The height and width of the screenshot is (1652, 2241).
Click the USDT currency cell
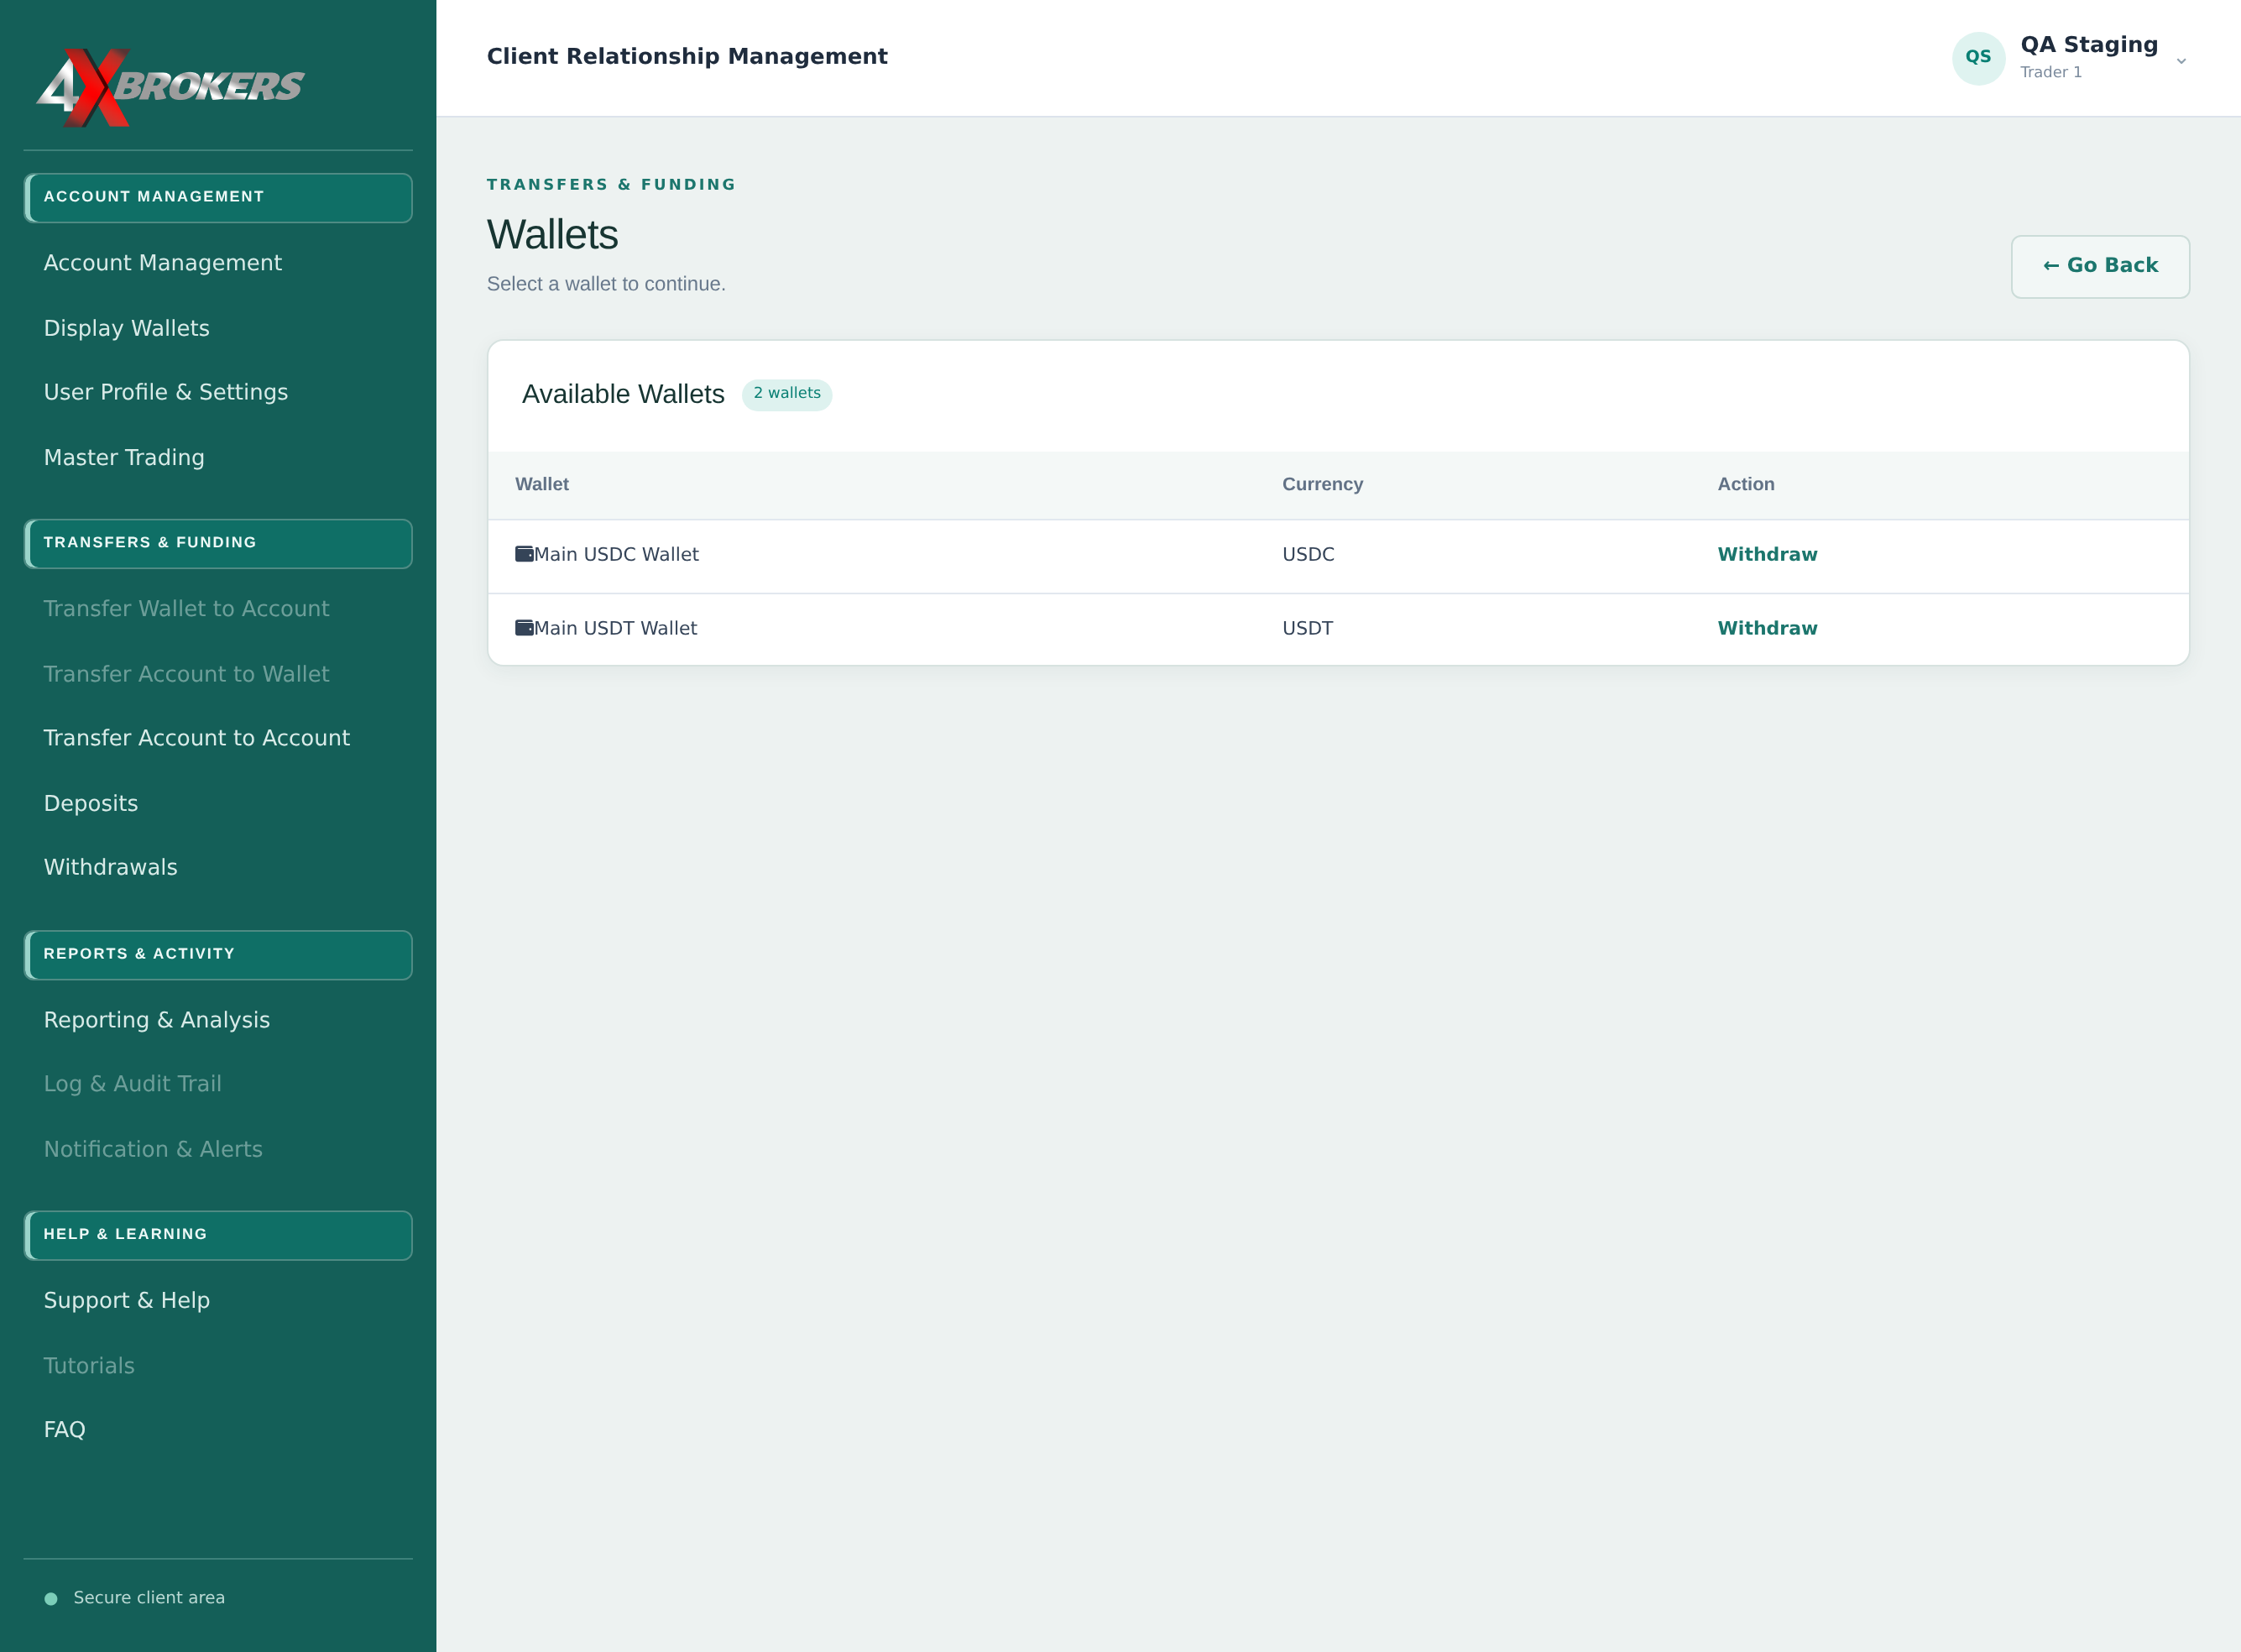[x=1307, y=628]
